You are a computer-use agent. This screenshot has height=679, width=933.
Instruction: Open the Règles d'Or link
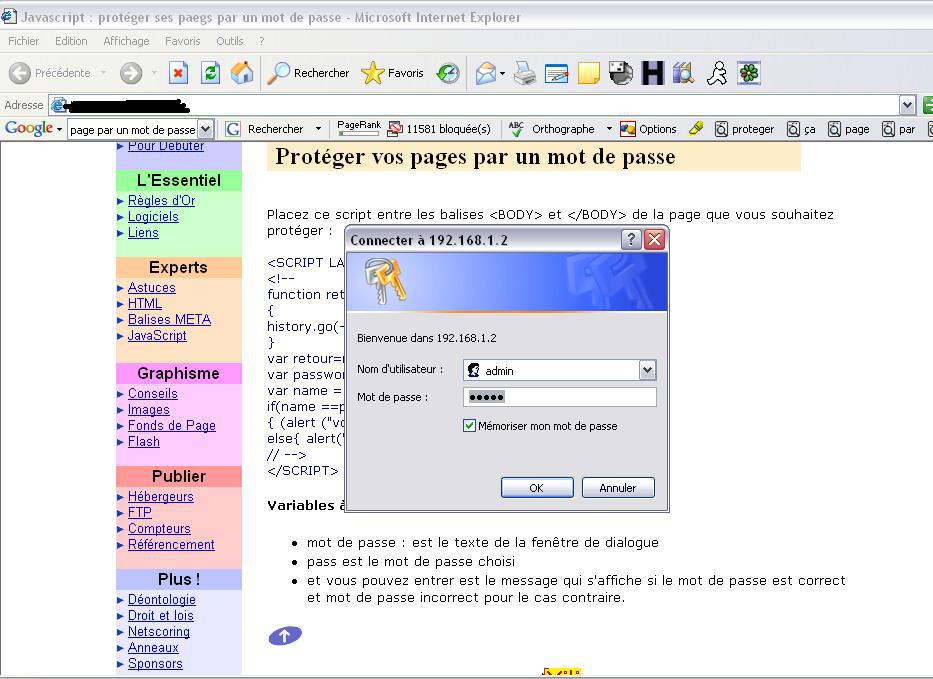161,201
